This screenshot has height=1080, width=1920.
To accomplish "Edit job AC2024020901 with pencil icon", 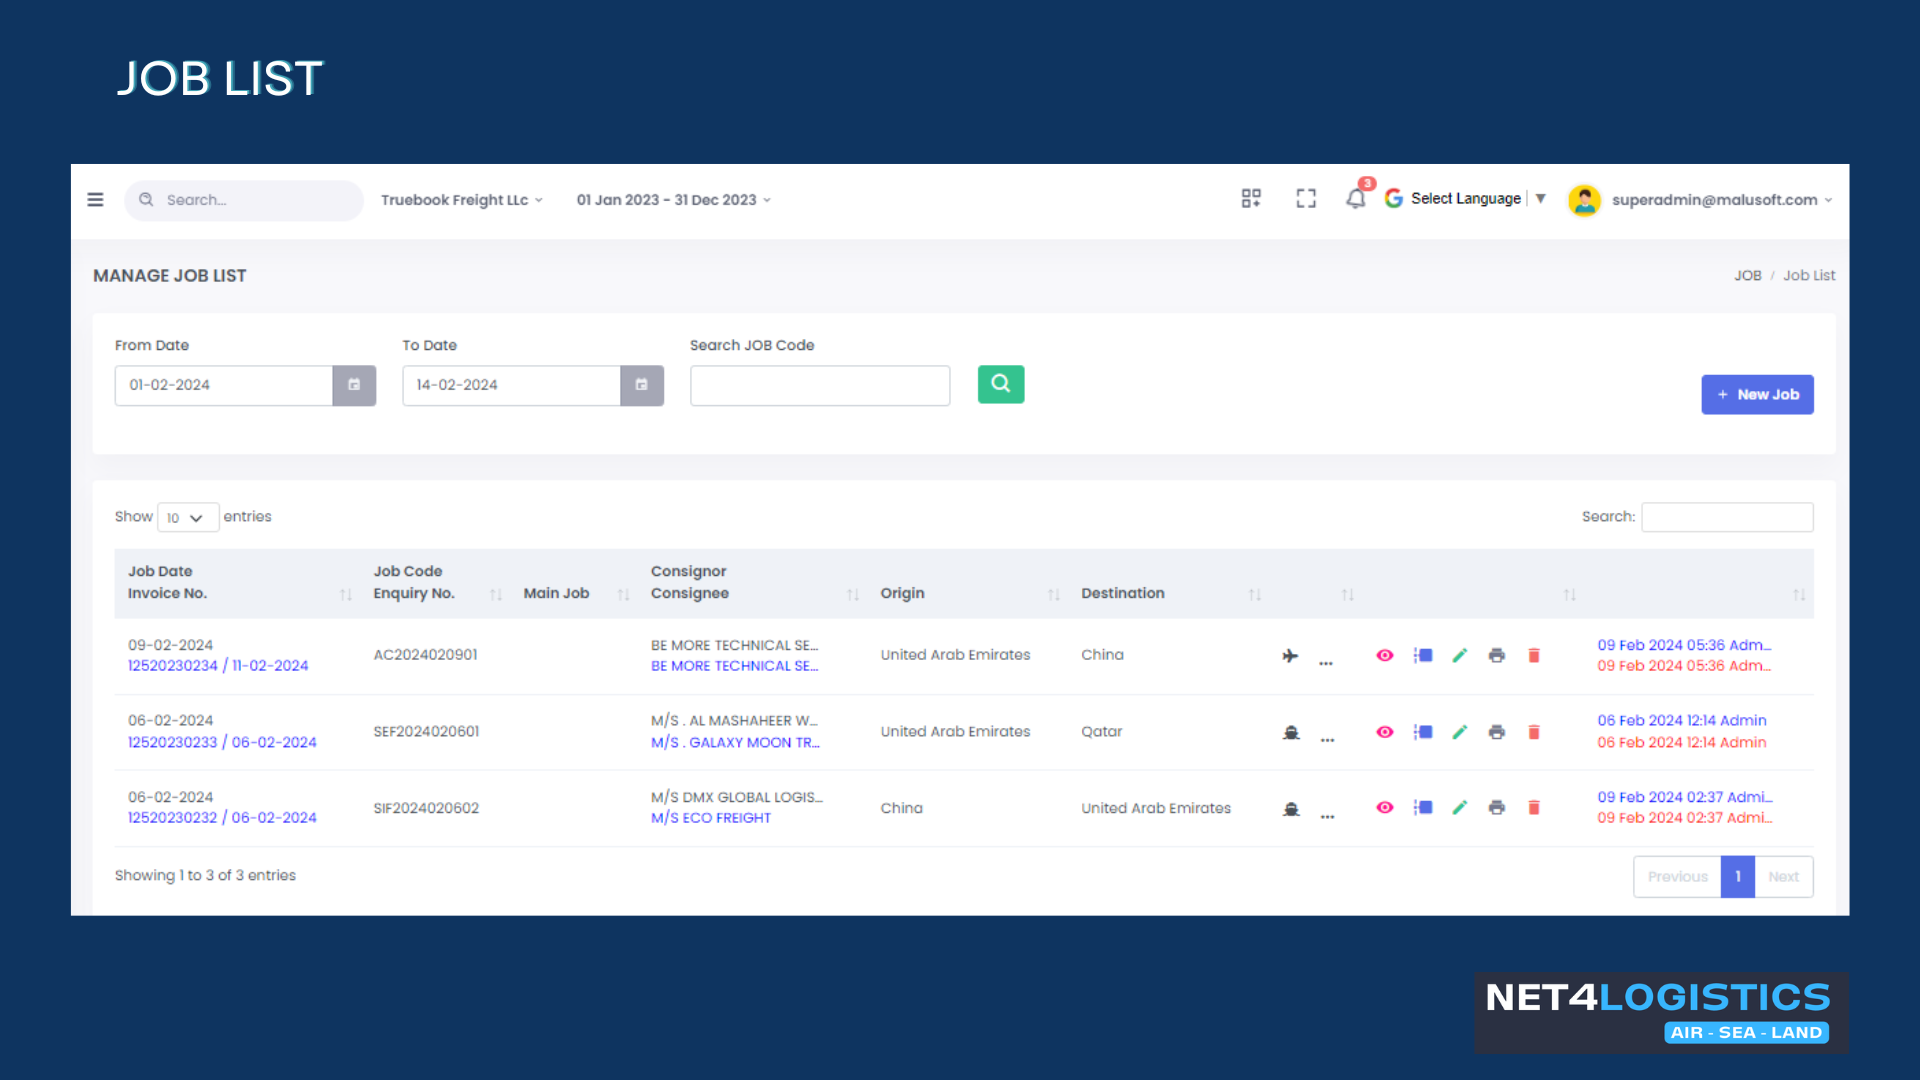I will pos(1460,656).
